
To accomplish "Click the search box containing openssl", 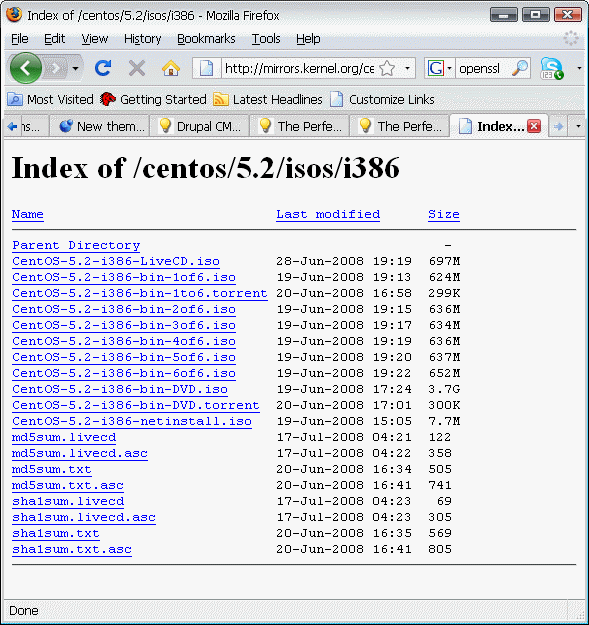I will 482,69.
